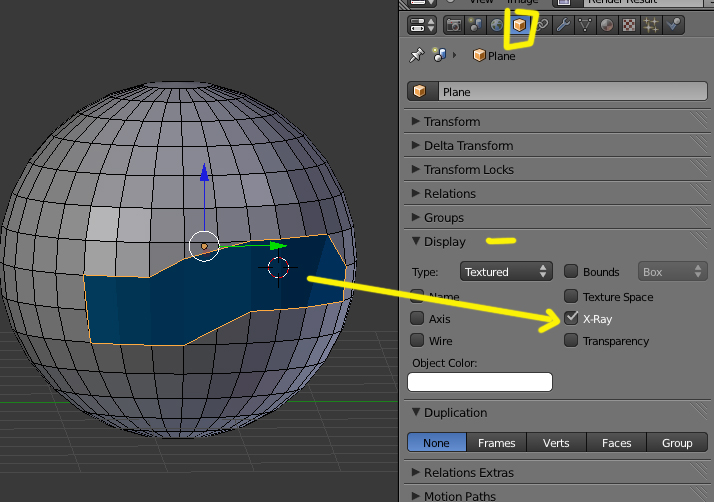Click the breadcrumb arrow after scene icon
This screenshot has width=714, height=502.
[454, 55]
